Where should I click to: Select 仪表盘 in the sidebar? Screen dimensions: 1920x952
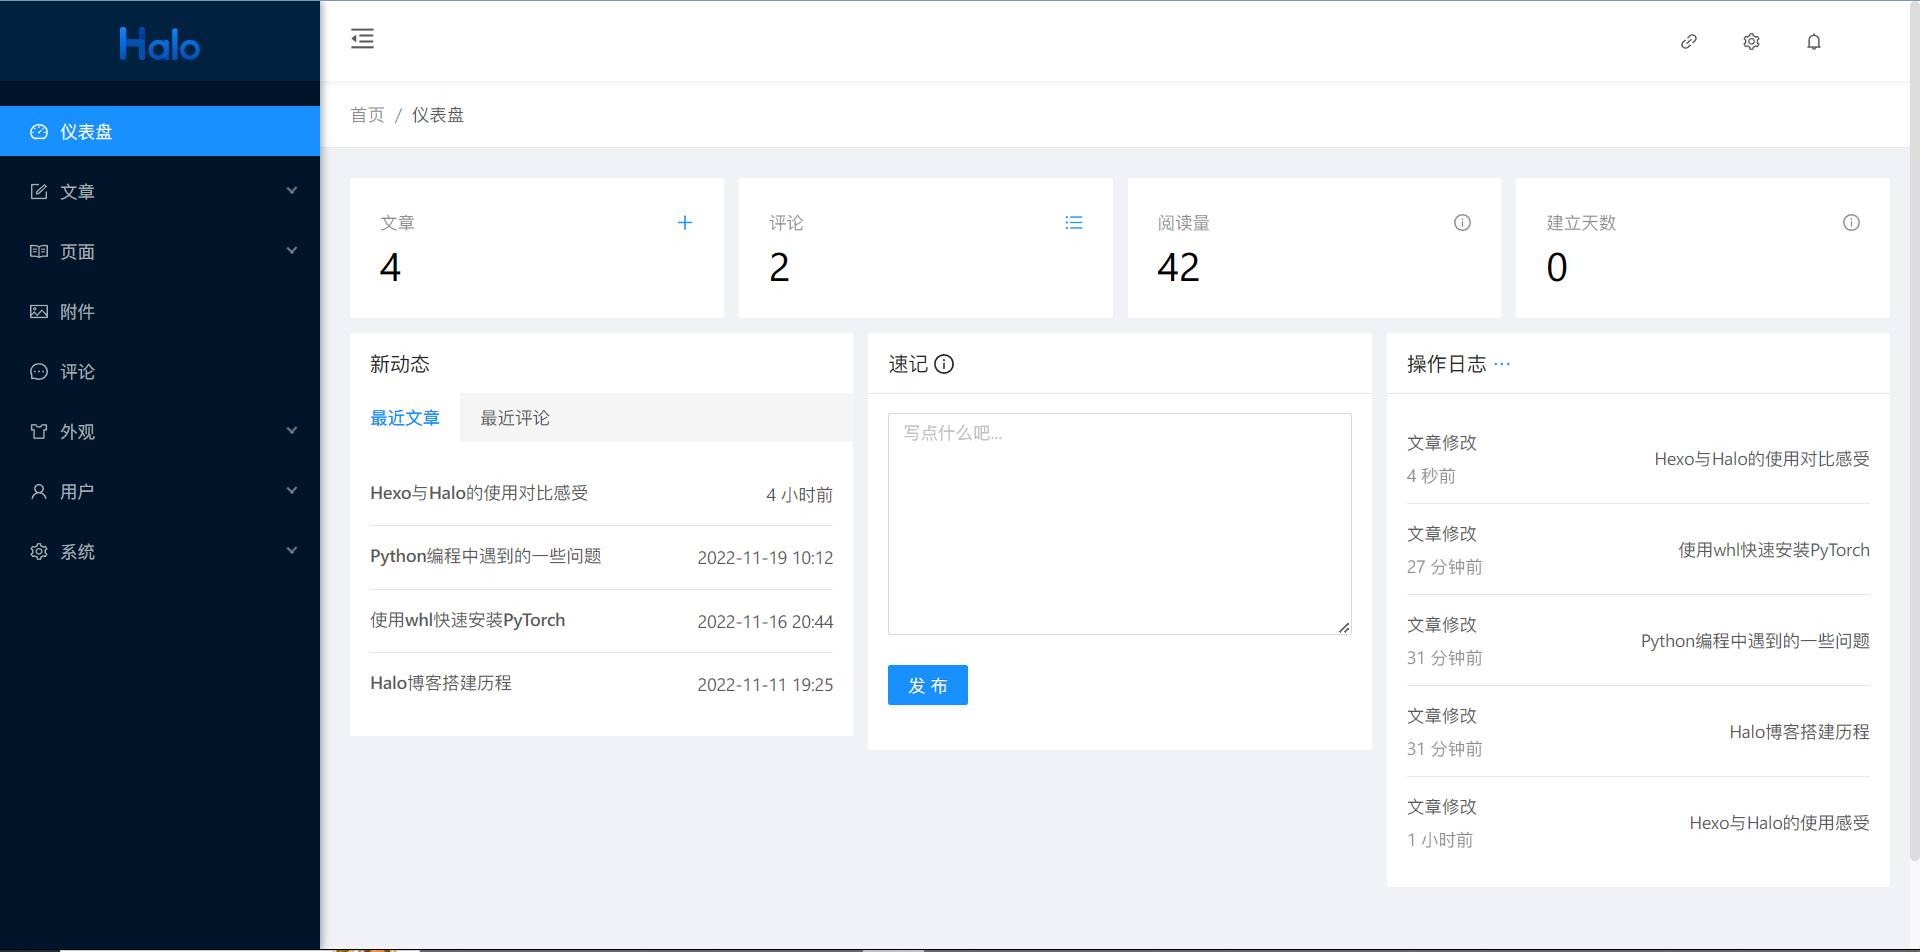[x=160, y=131]
